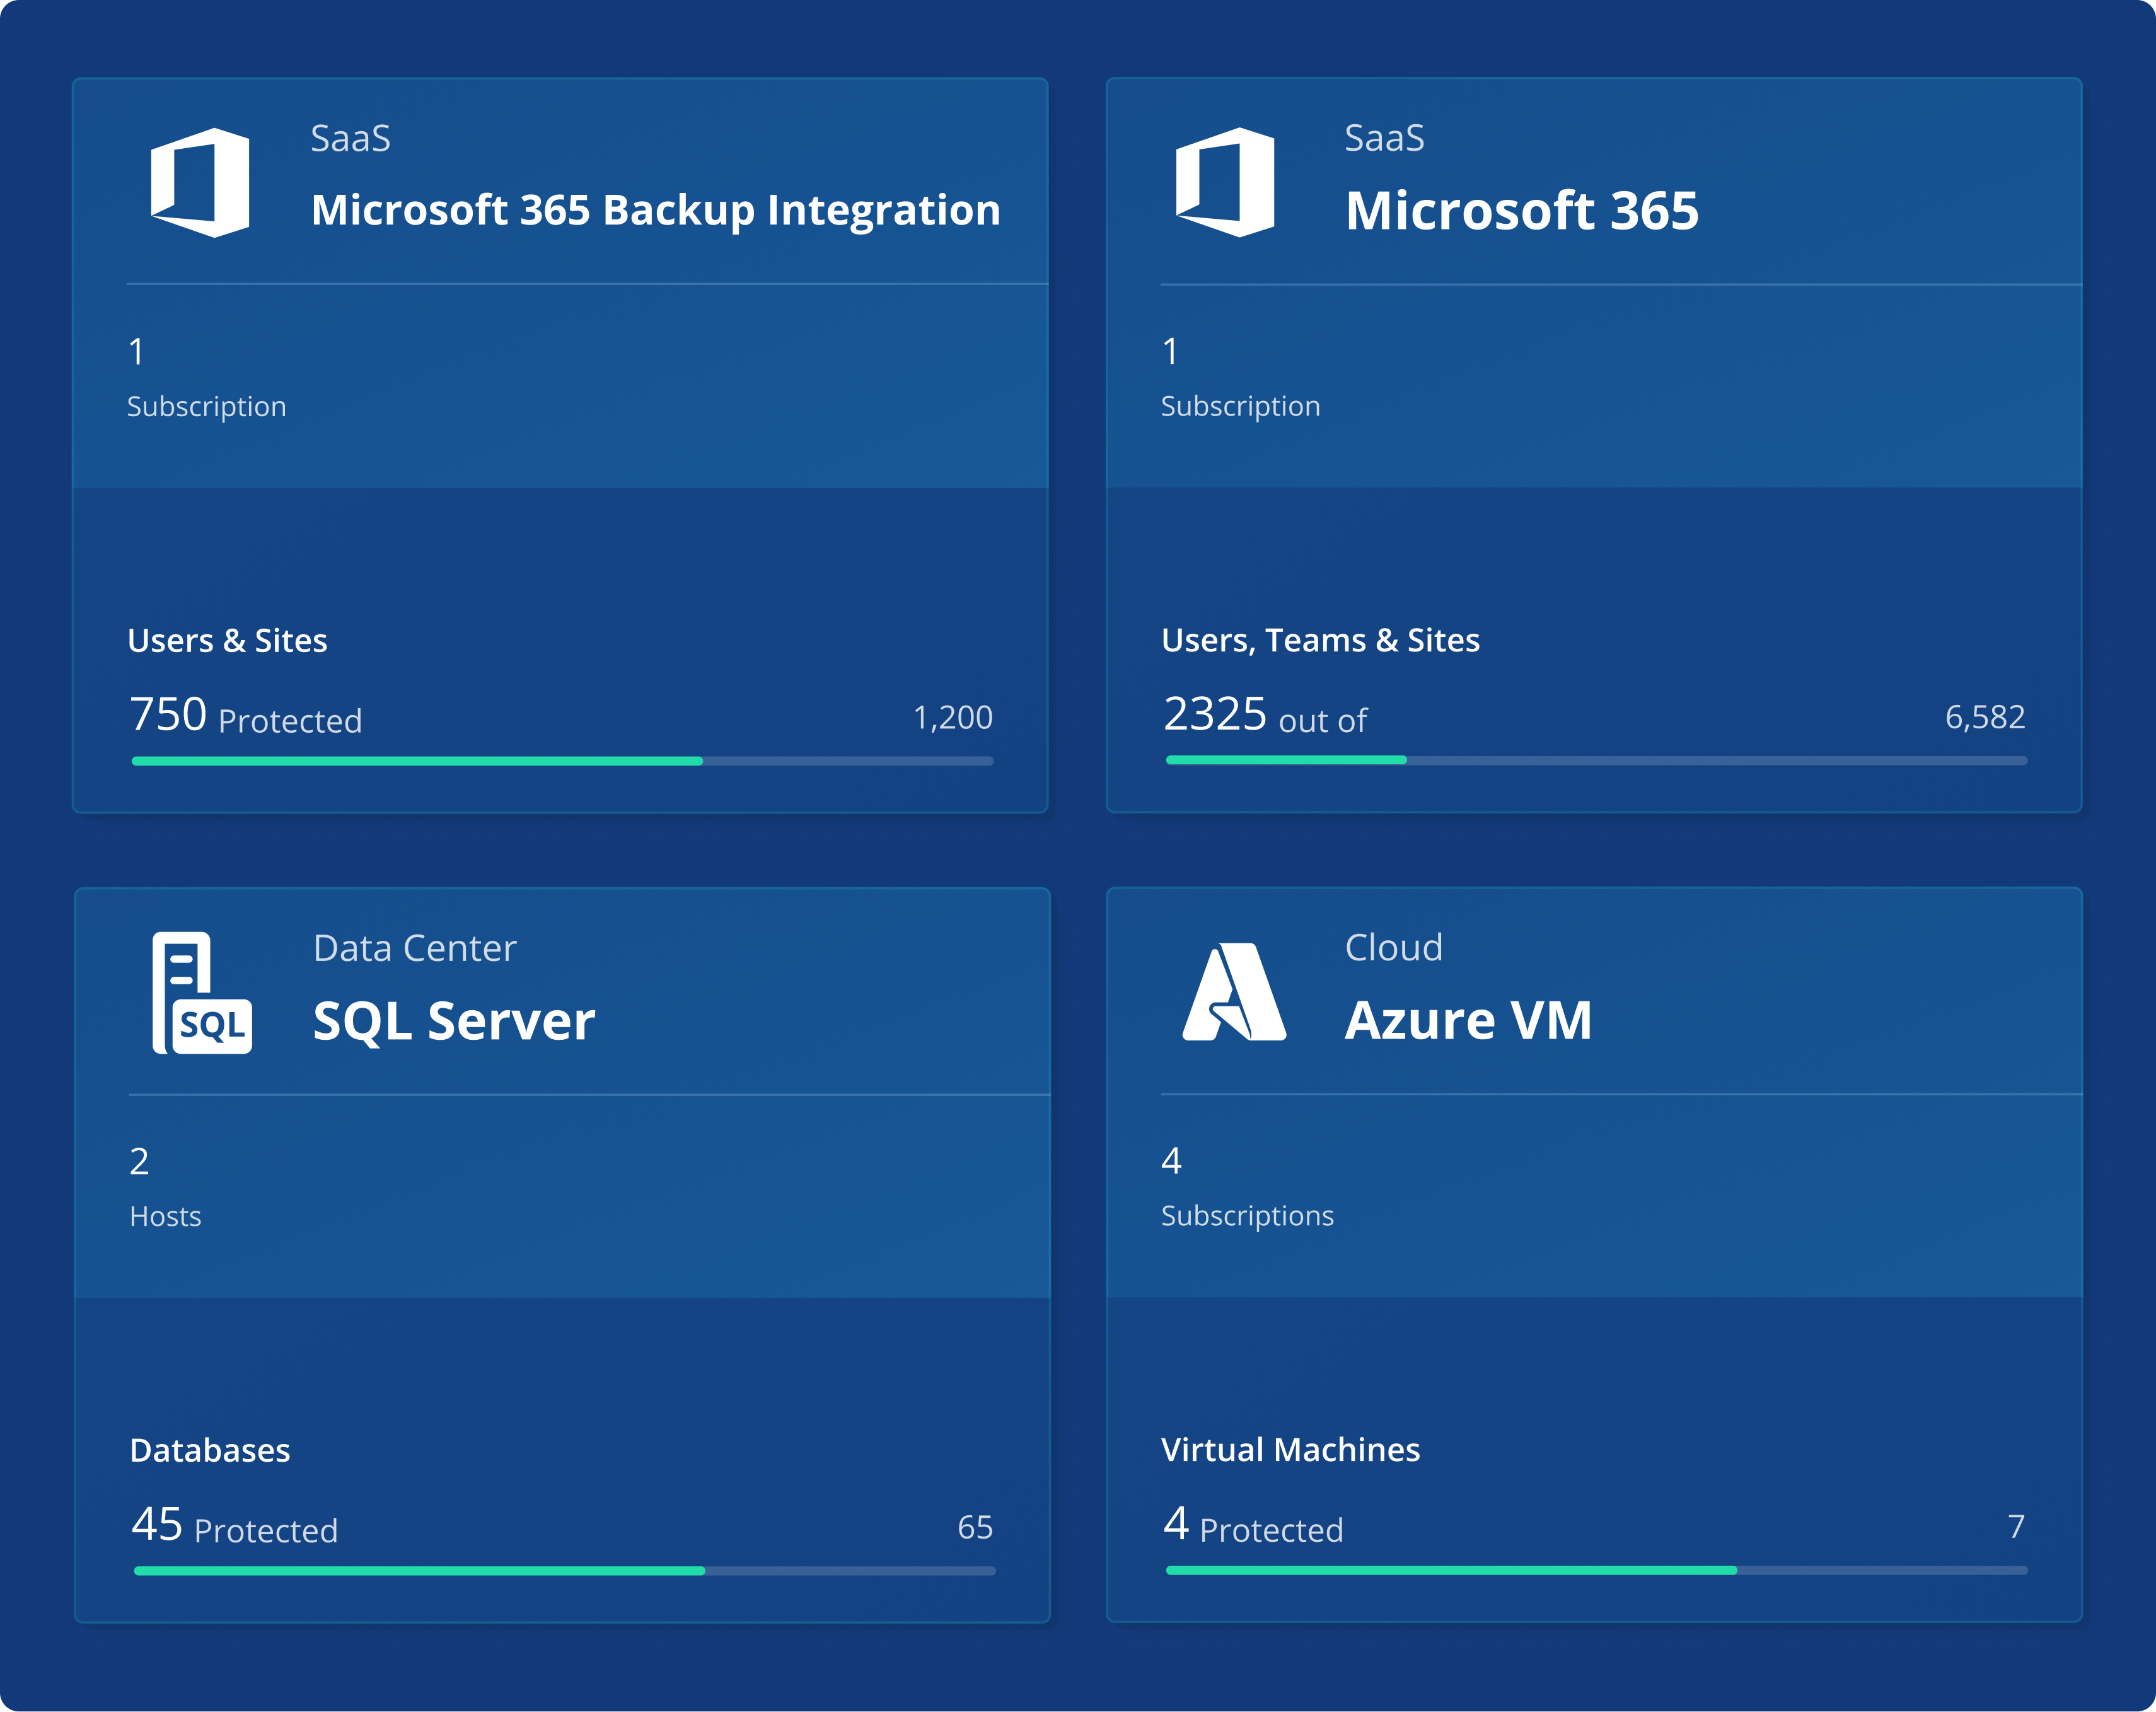Click the Azure logo icon
Screen dimensions: 2156x1712
click(1233, 992)
